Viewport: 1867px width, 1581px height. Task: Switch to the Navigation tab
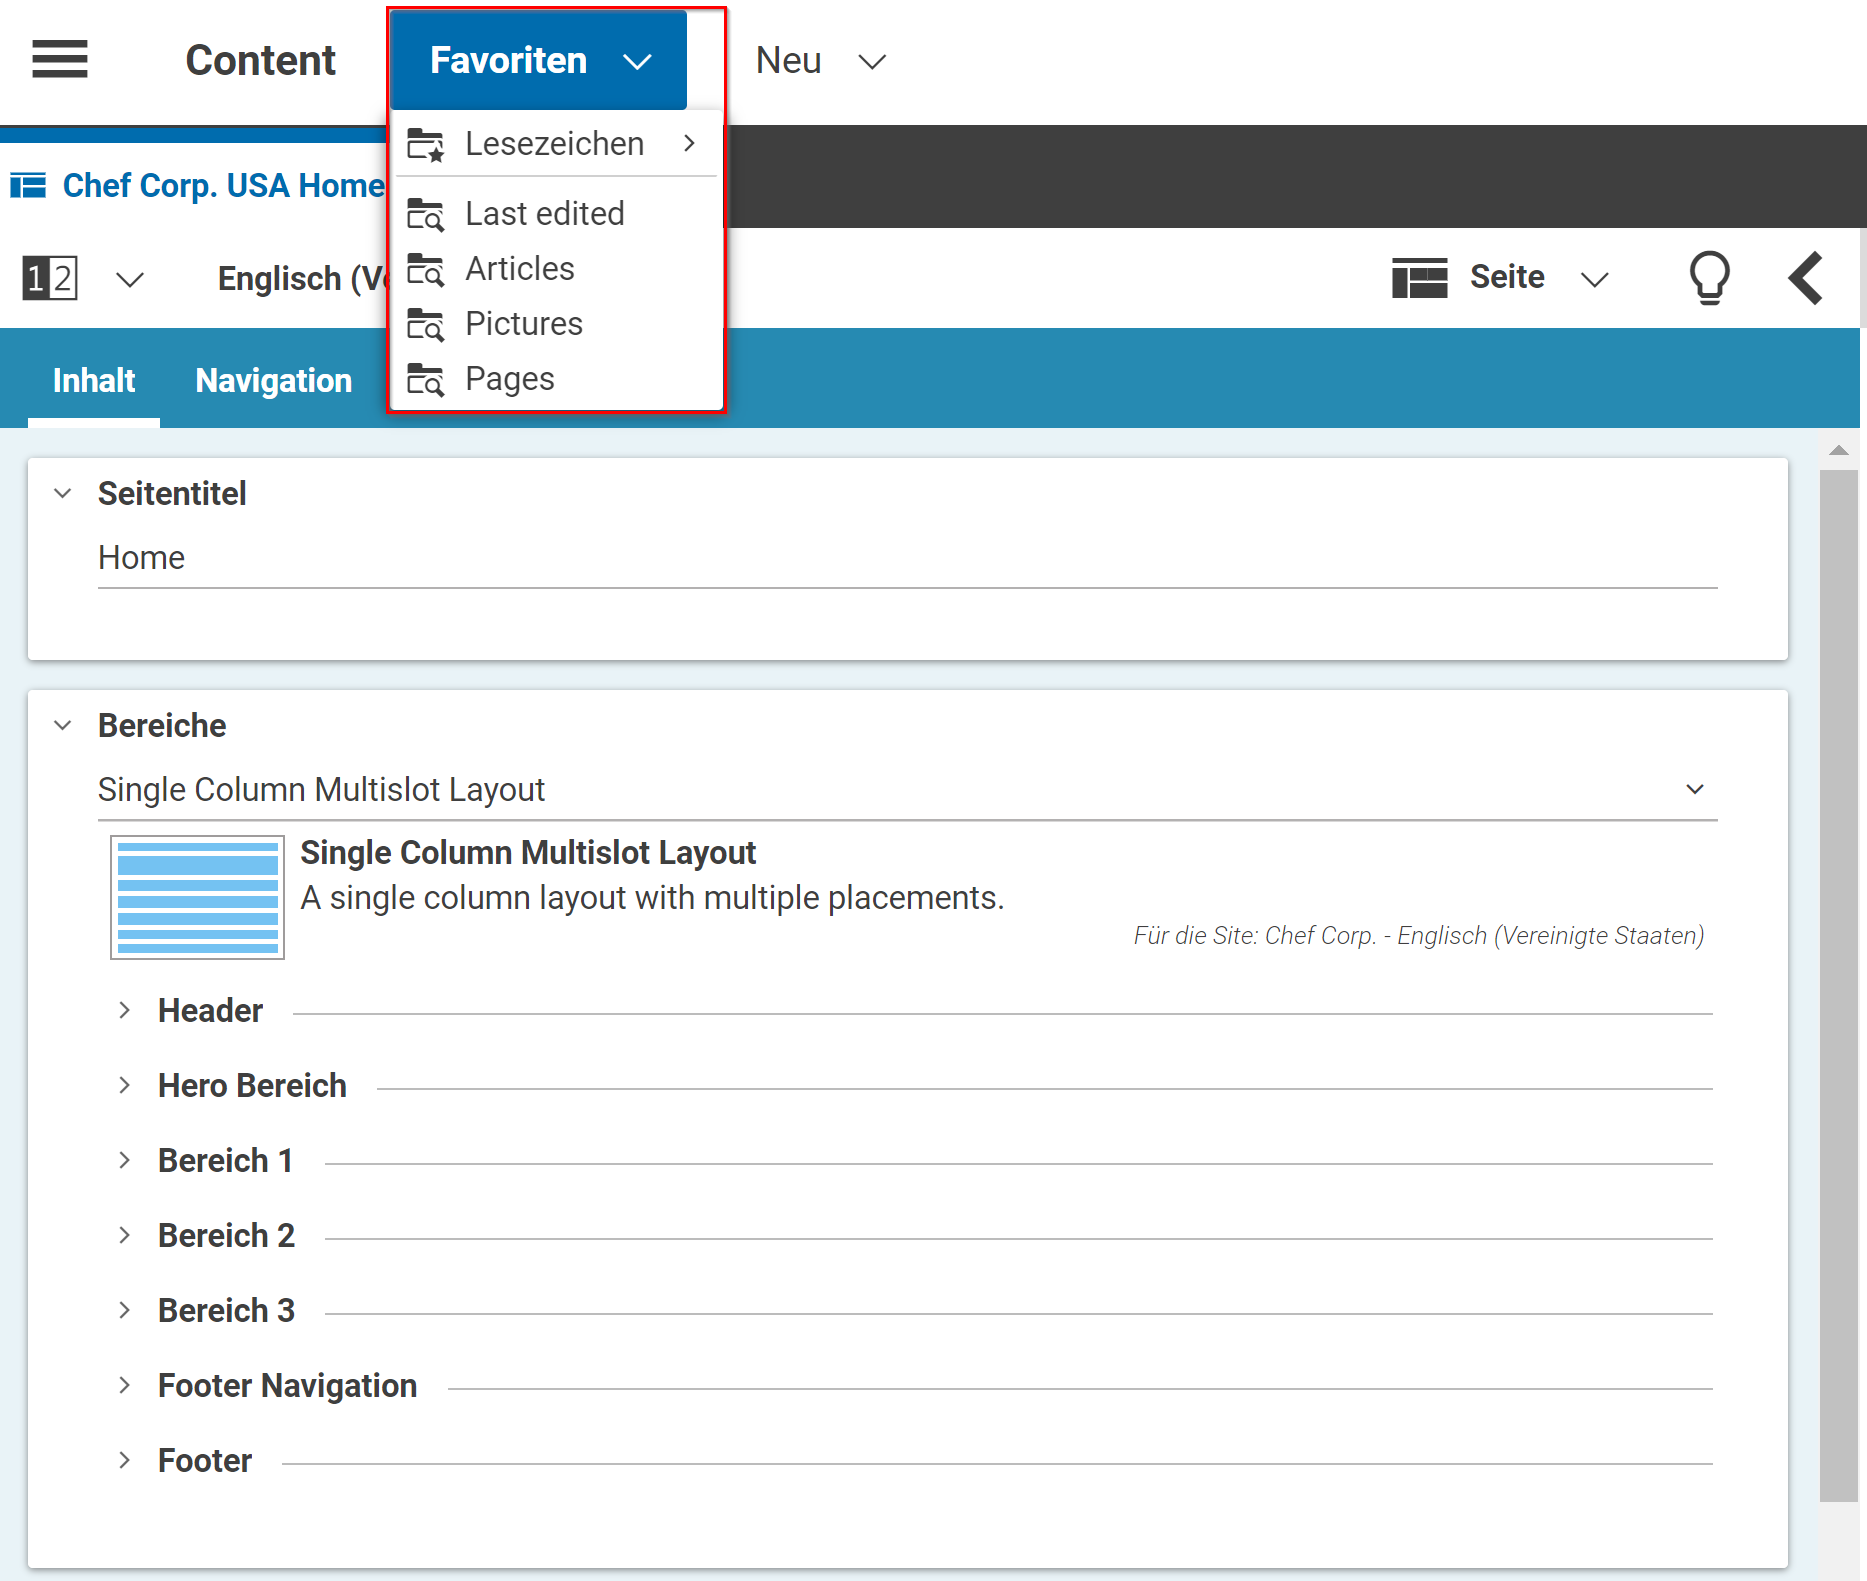pyautogui.click(x=273, y=381)
